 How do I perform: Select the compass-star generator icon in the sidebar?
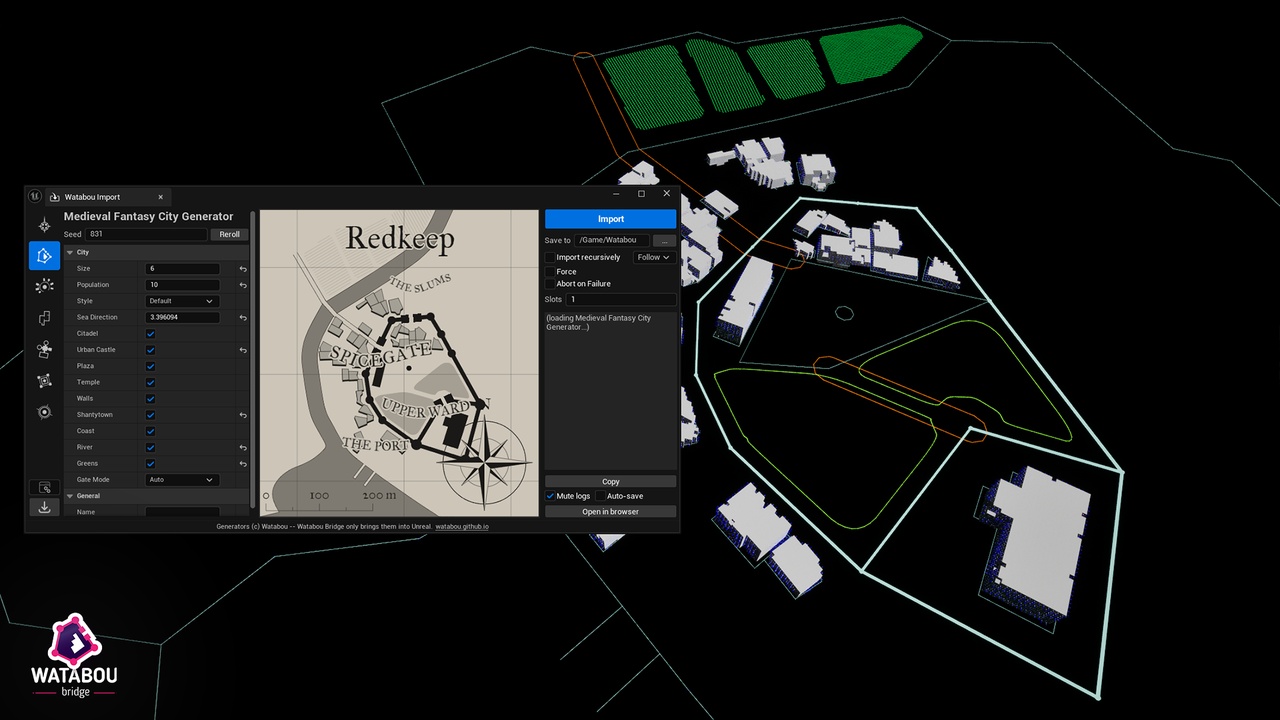coord(44,225)
